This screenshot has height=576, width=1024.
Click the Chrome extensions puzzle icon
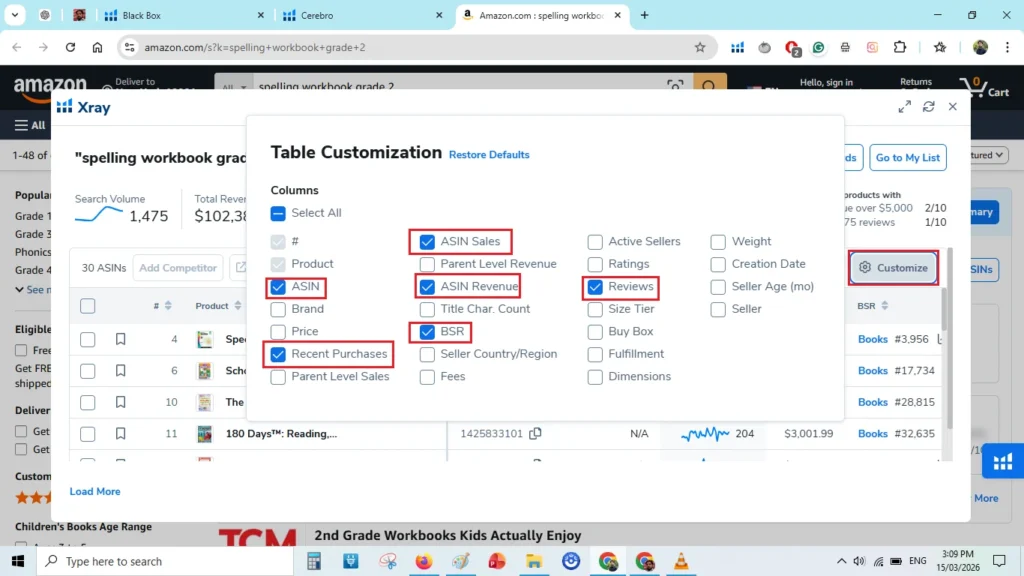tap(899, 47)
